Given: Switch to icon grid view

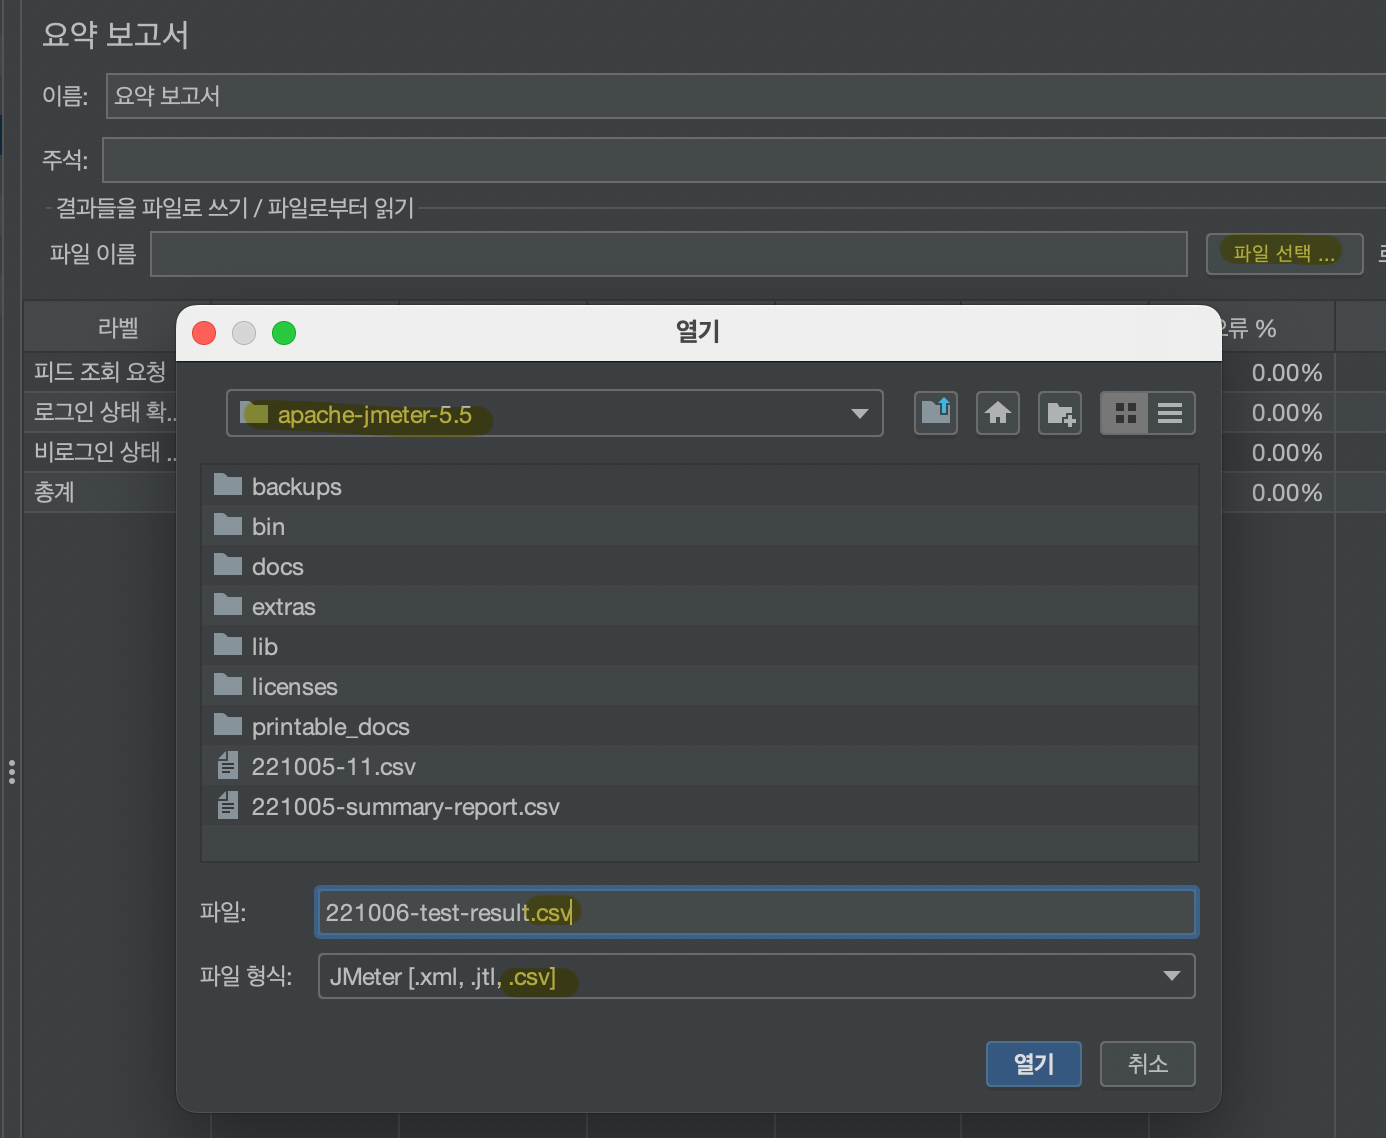Looking at the screenshot, I should click(1125, 413).
